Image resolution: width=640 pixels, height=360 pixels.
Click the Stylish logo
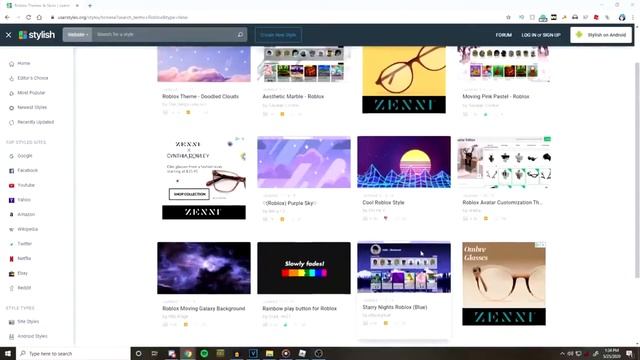(37, 35)
